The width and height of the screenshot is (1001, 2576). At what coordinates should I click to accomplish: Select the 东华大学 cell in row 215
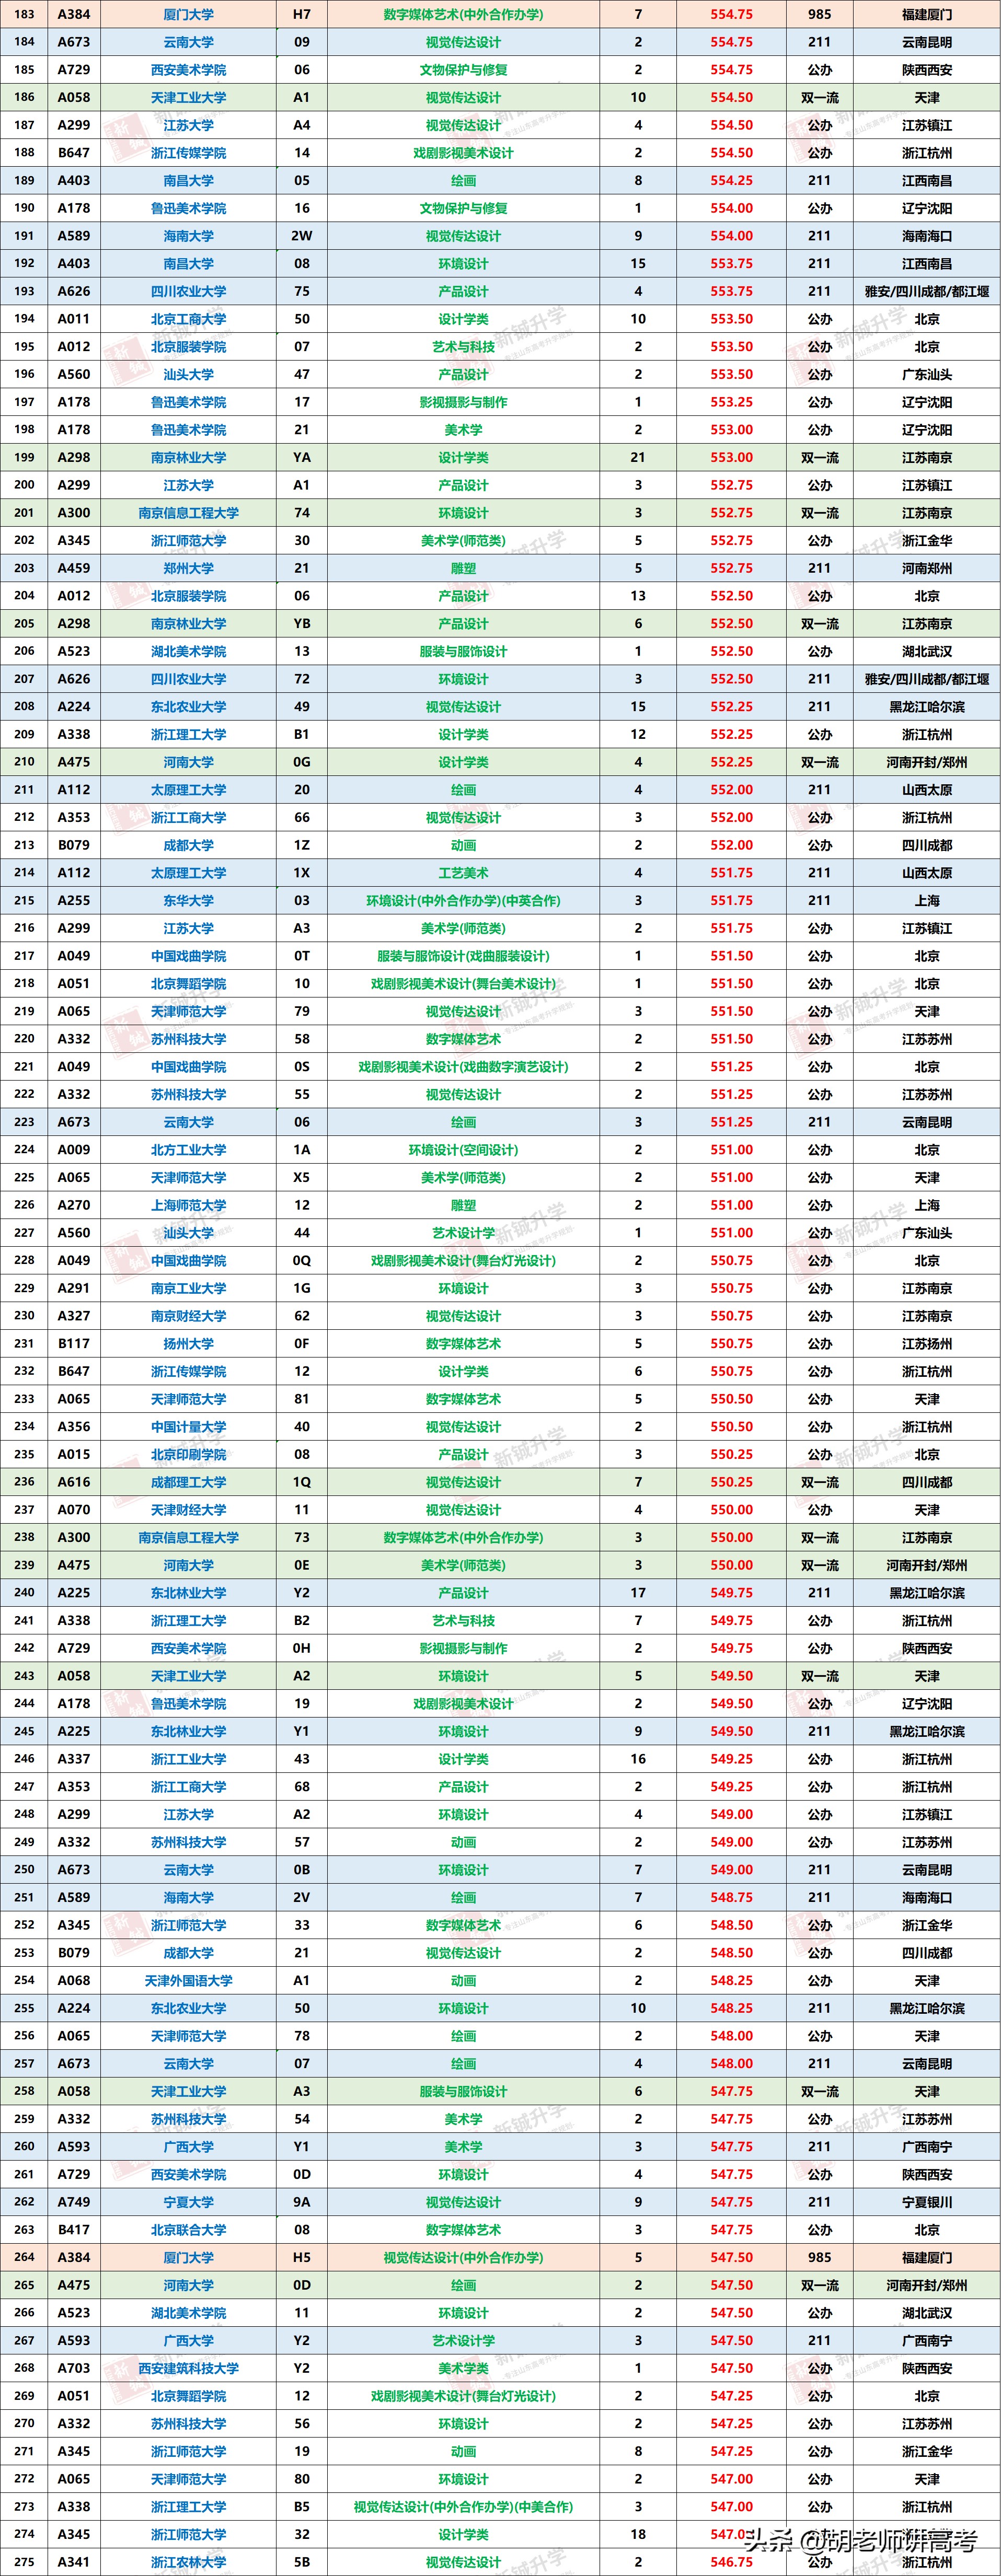(x=188, y=900)
